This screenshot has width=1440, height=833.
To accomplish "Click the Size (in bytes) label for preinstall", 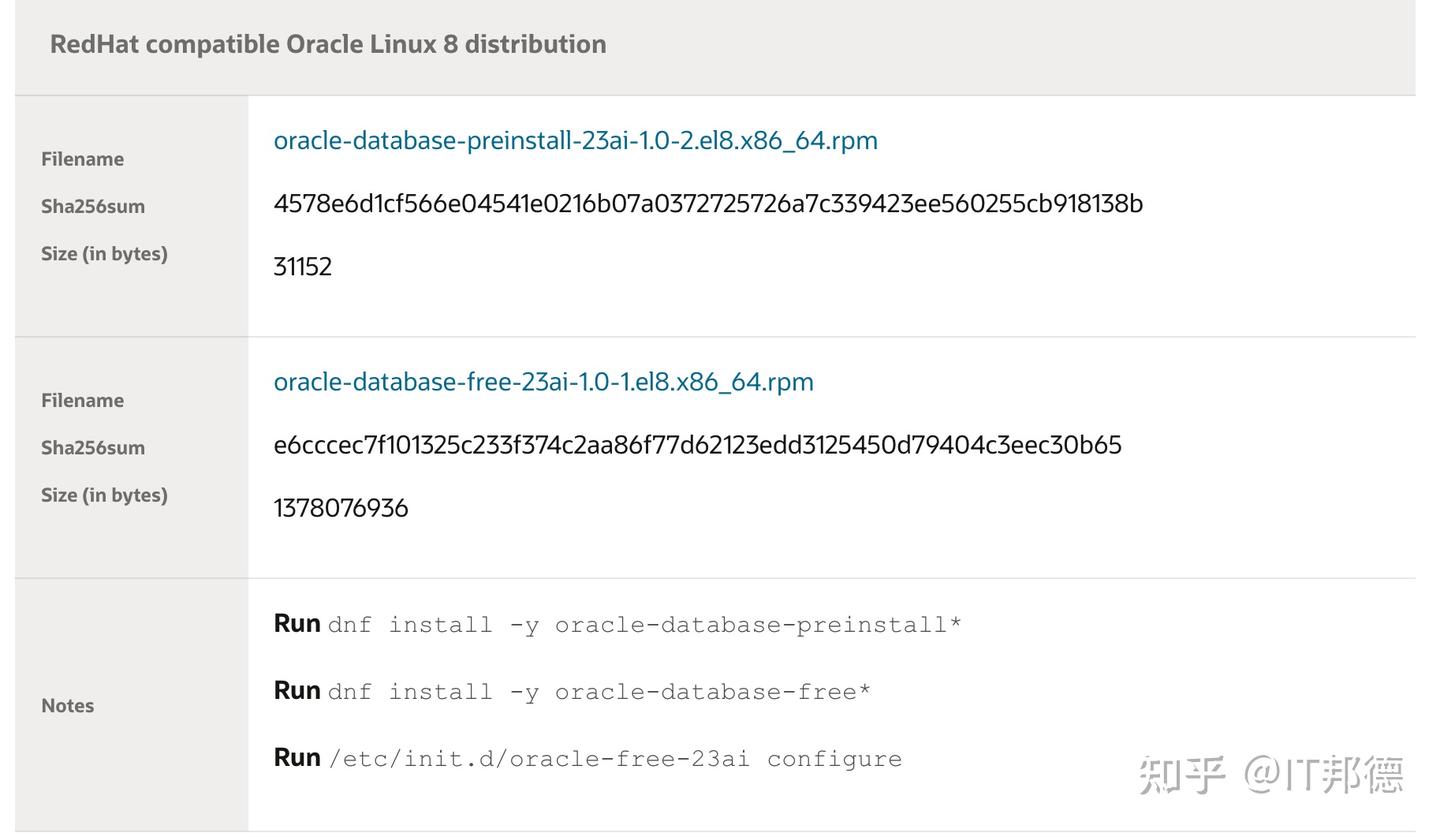I will click(104, 254).
